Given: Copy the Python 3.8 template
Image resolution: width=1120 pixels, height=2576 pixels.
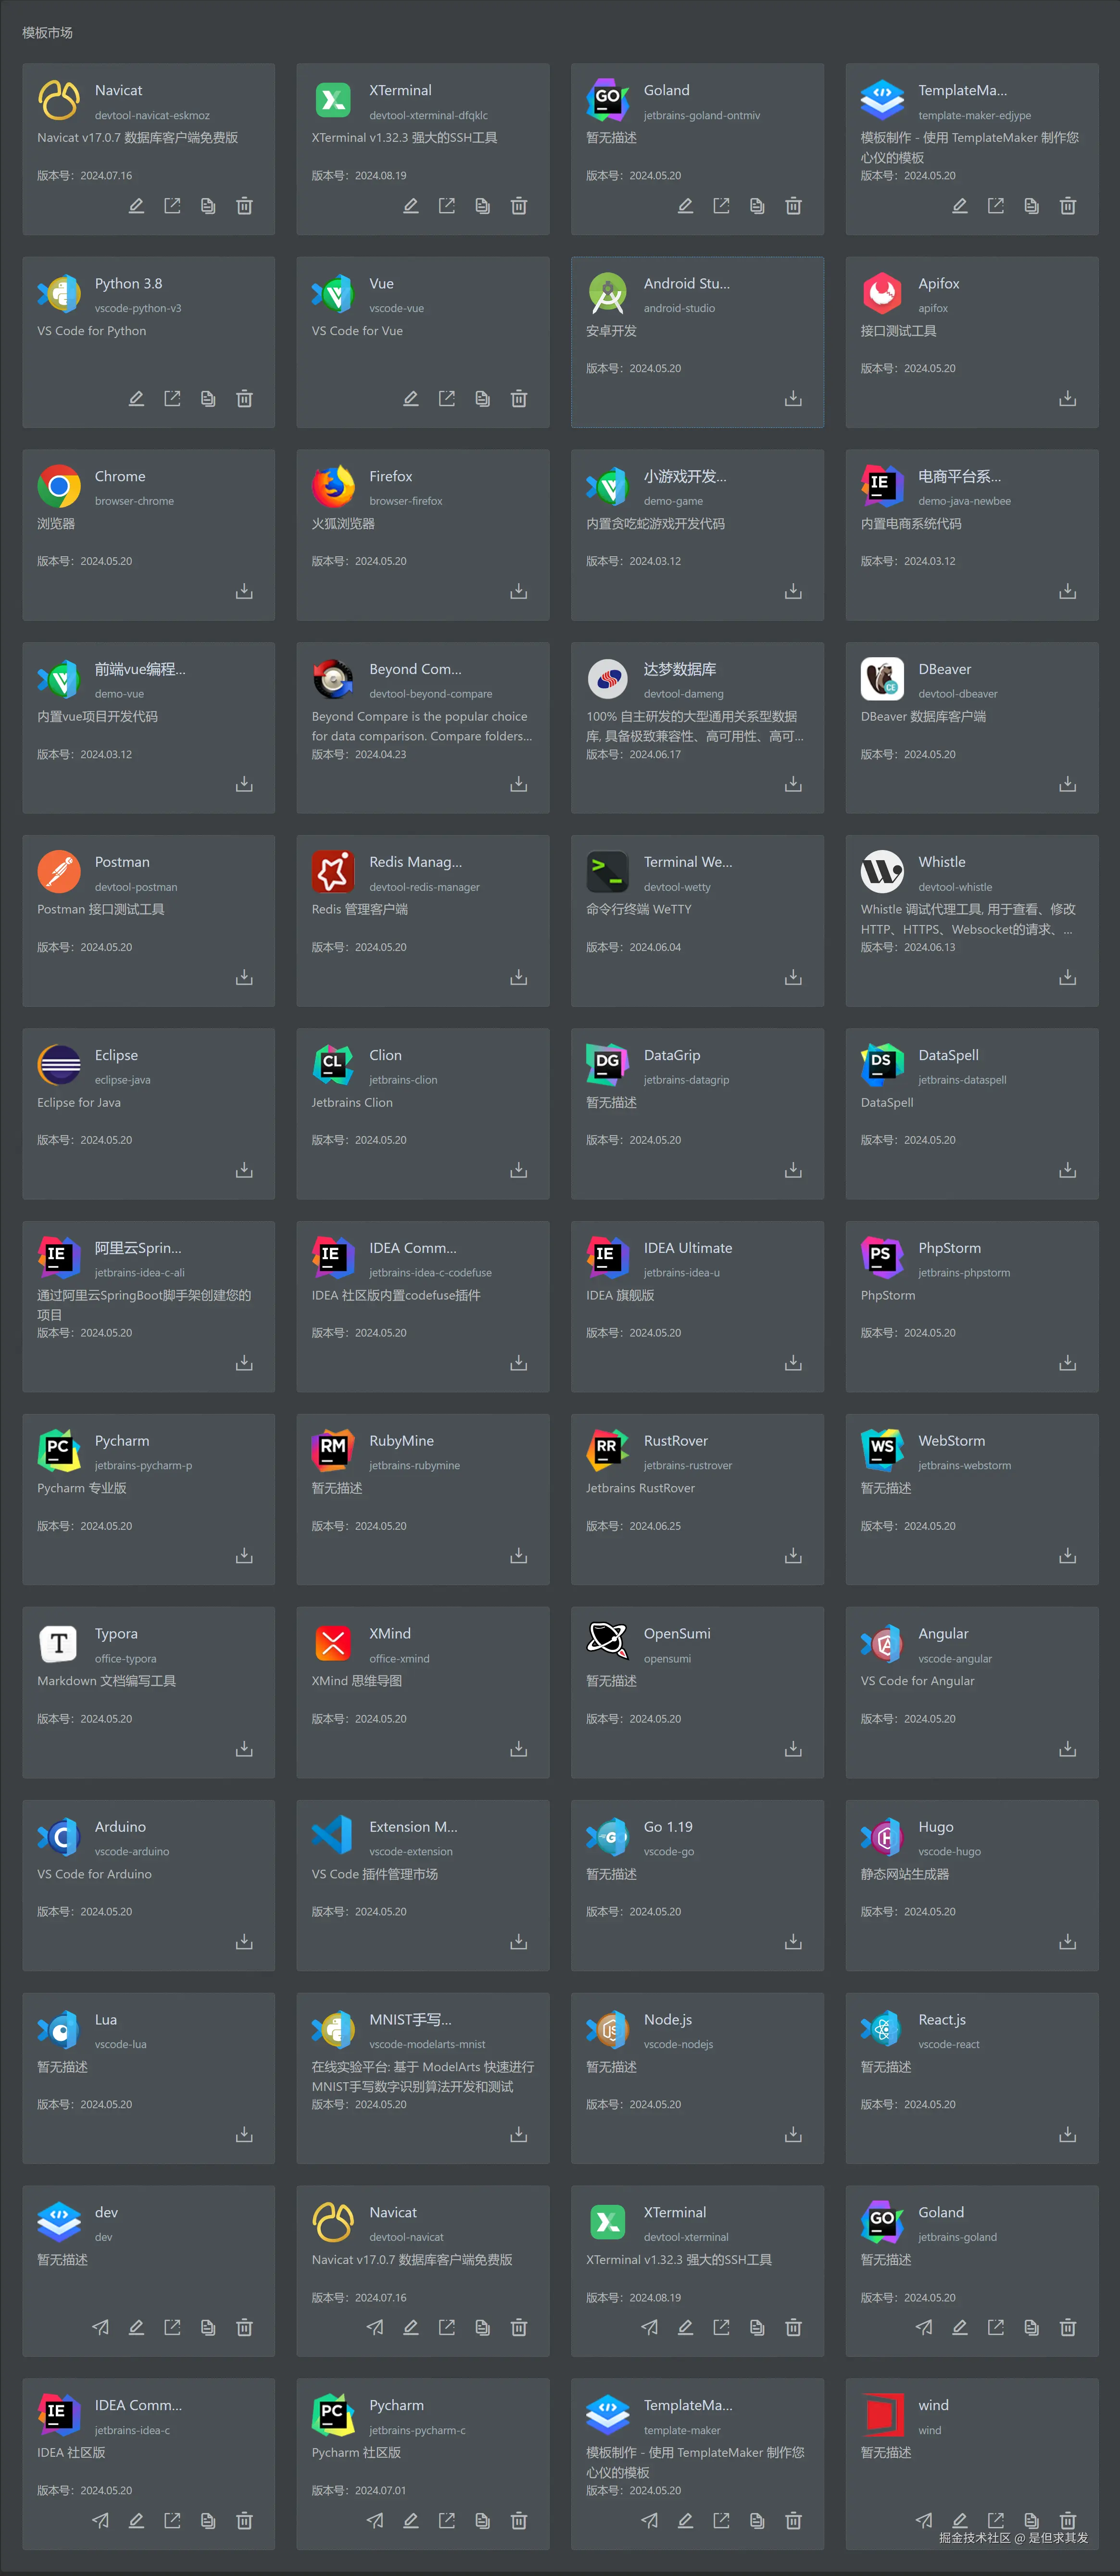Looking at the screenshot, I should click(x=208, y=399).
